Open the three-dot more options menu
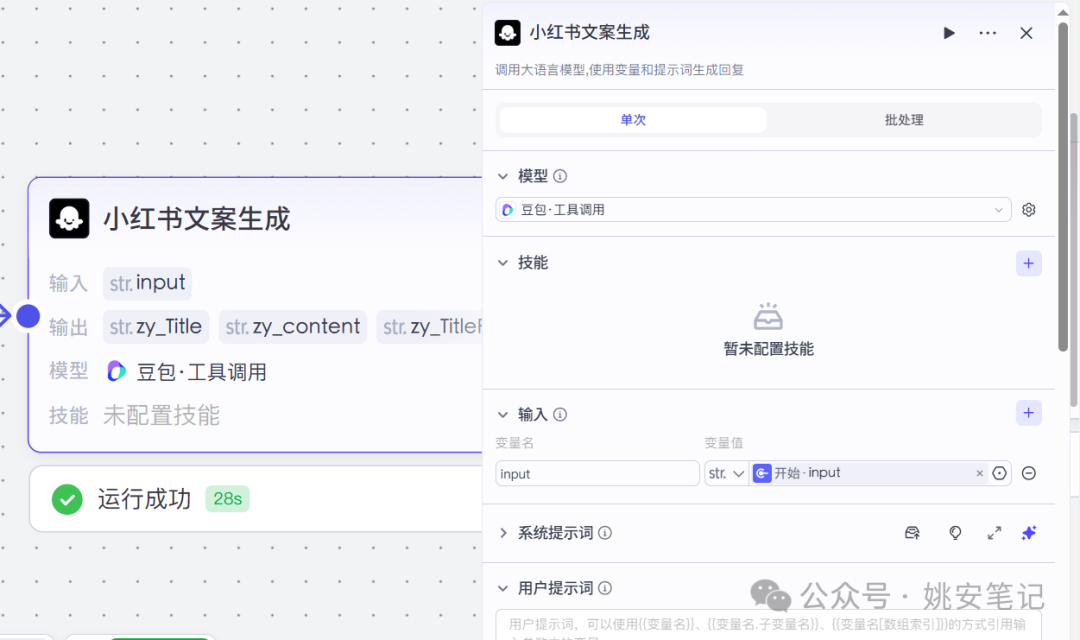 pyautogui.click(x=987, y=33)
